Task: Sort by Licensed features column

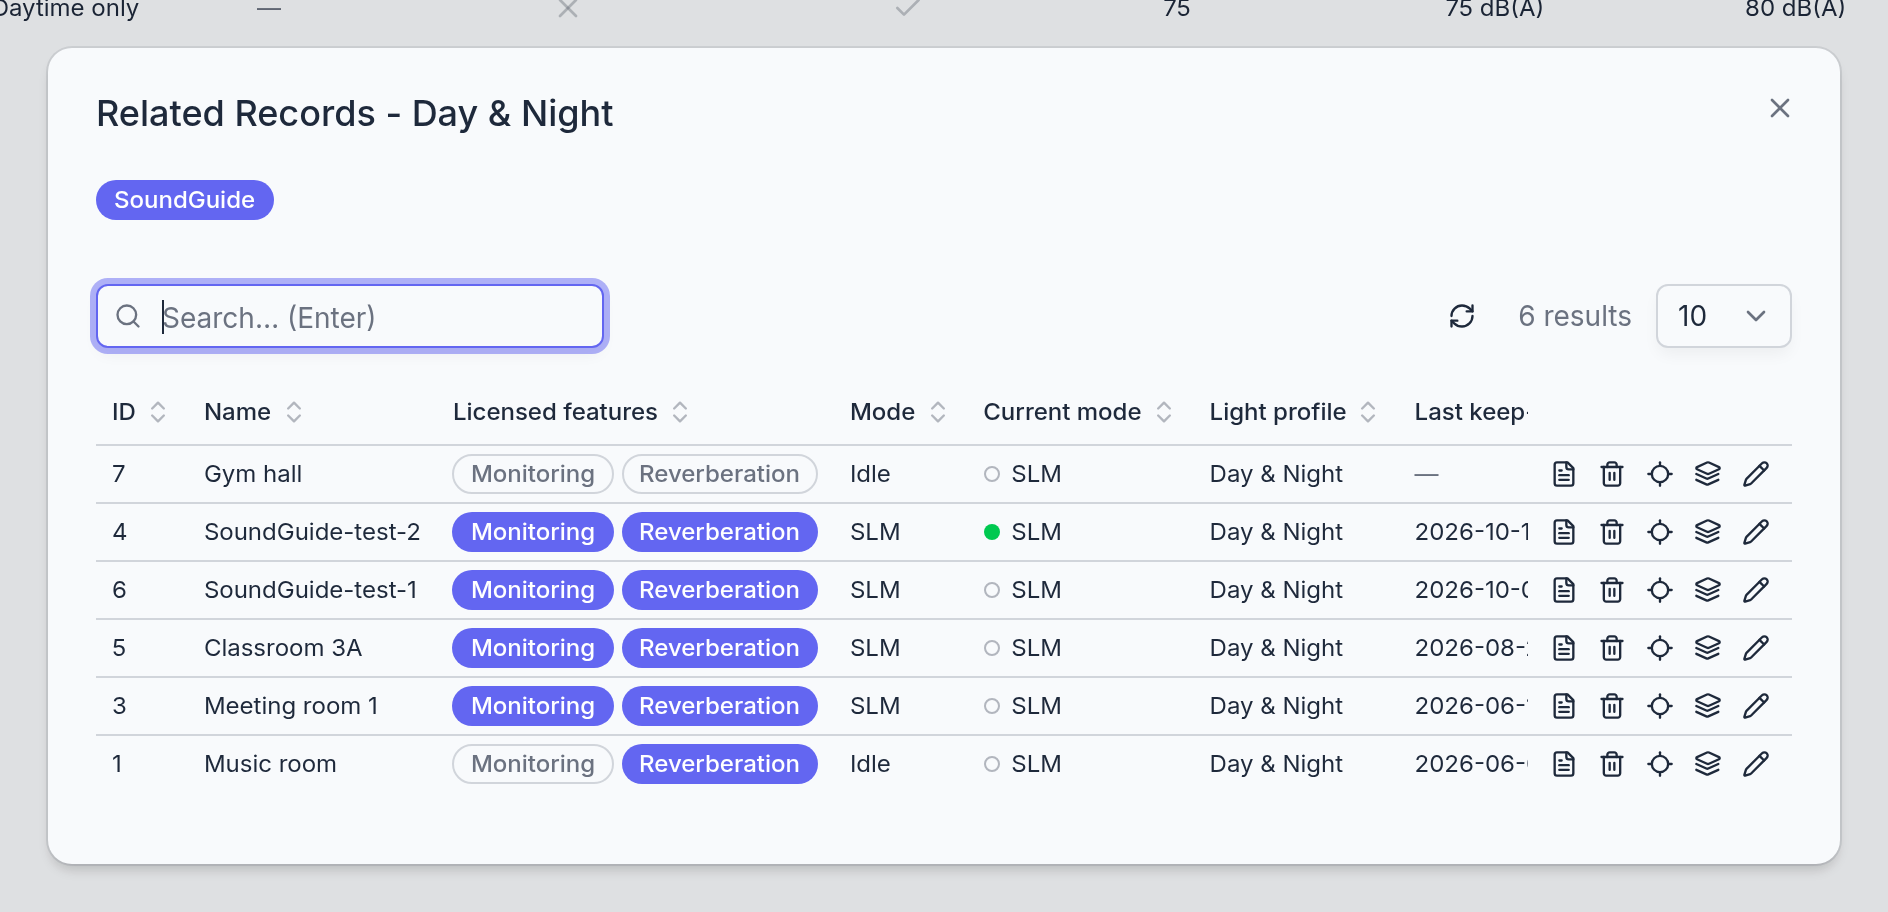Action: pos(571,412)
